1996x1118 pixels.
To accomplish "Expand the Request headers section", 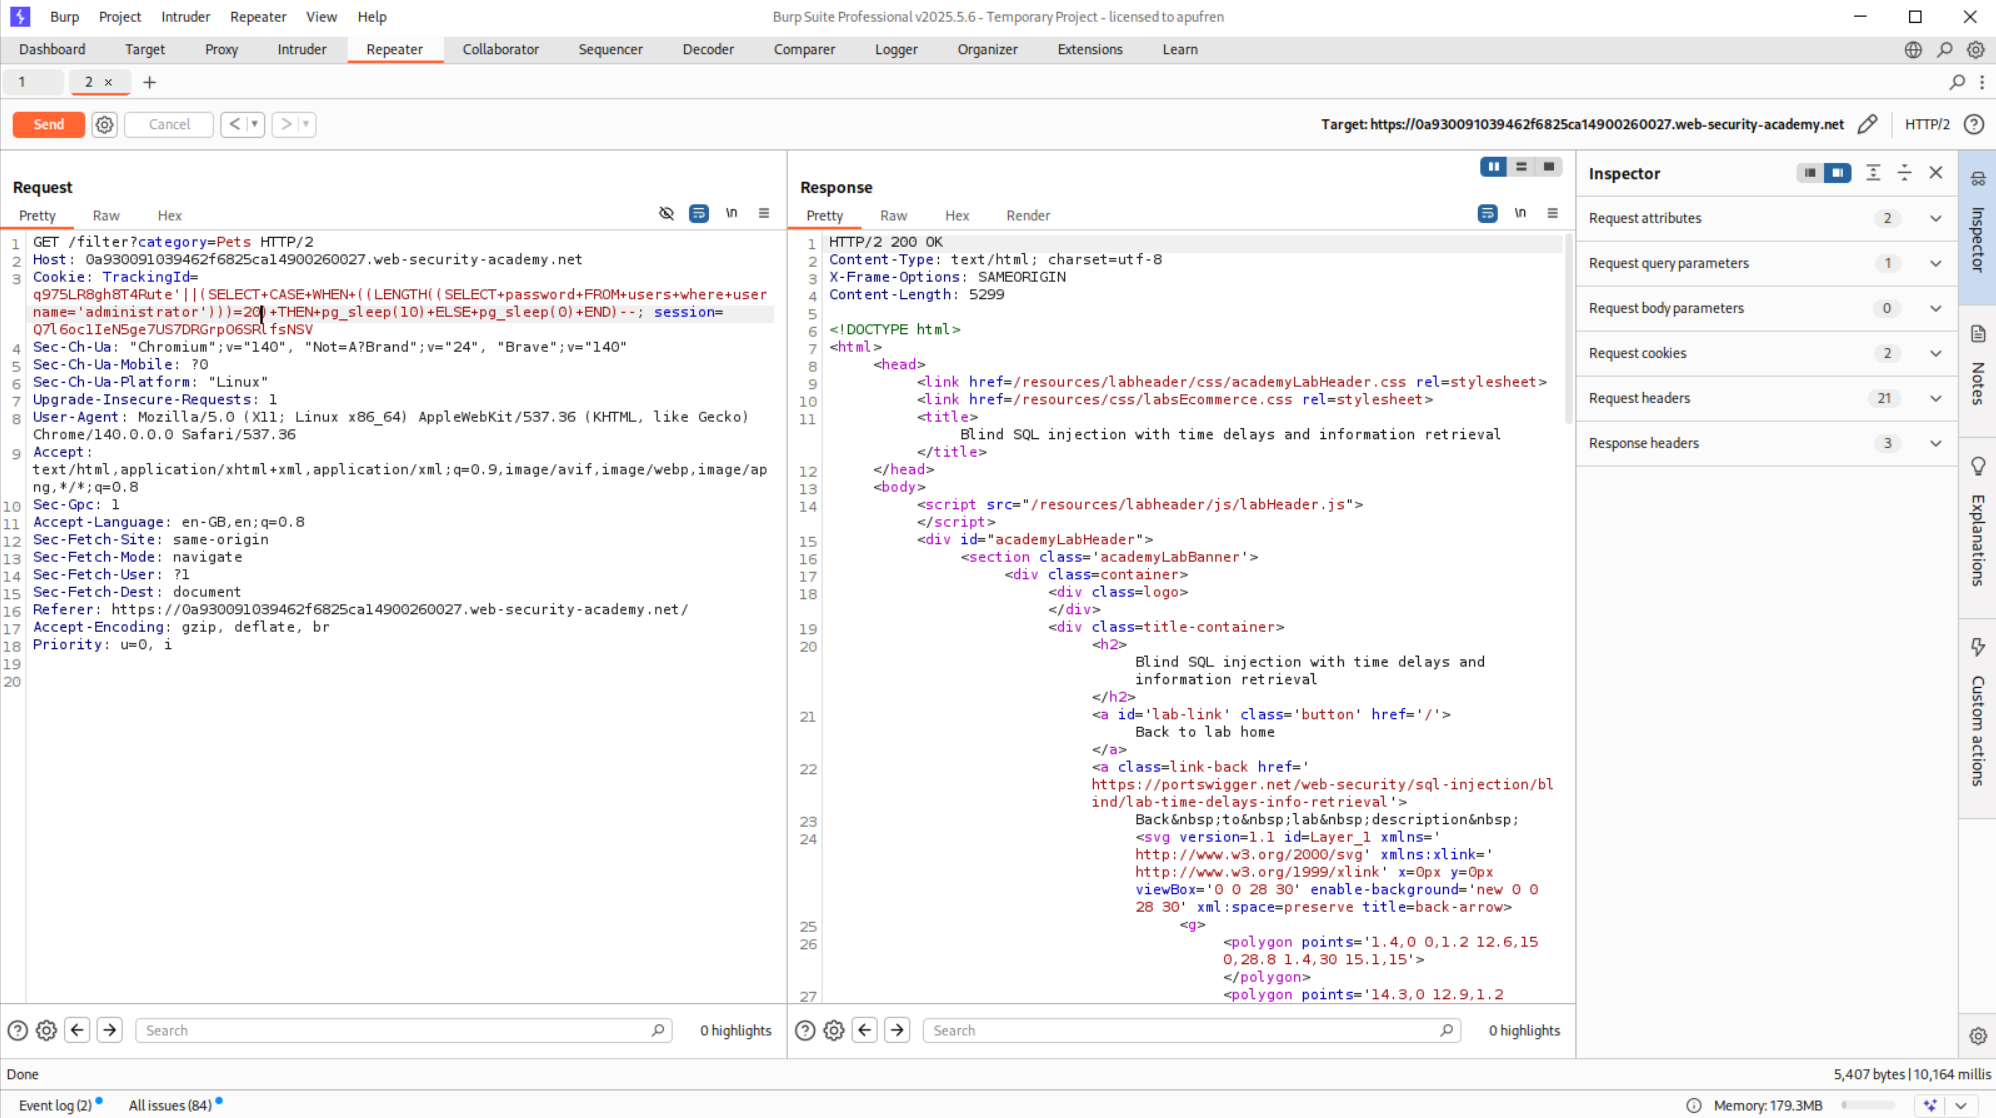I will 1935,398.
